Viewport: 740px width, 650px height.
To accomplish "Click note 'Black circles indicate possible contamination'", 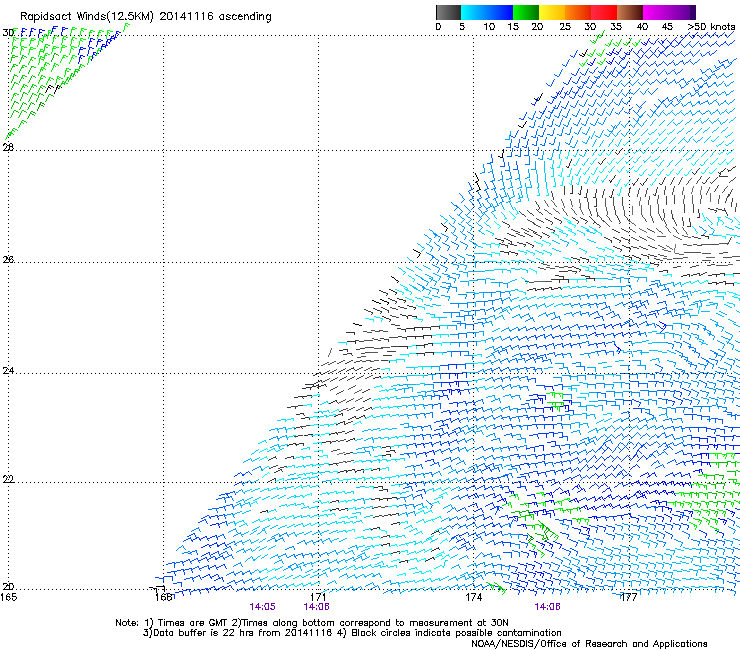I will (x=456, y=633).
